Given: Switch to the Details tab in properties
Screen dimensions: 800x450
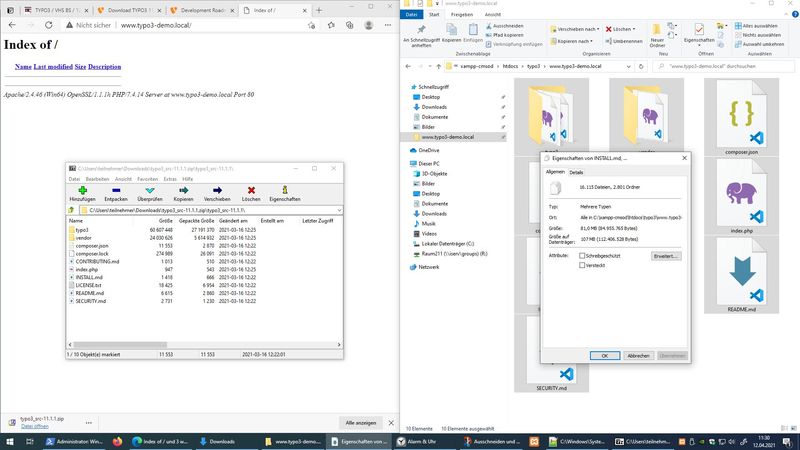Looking at the screenshot, I should (577, 172).
